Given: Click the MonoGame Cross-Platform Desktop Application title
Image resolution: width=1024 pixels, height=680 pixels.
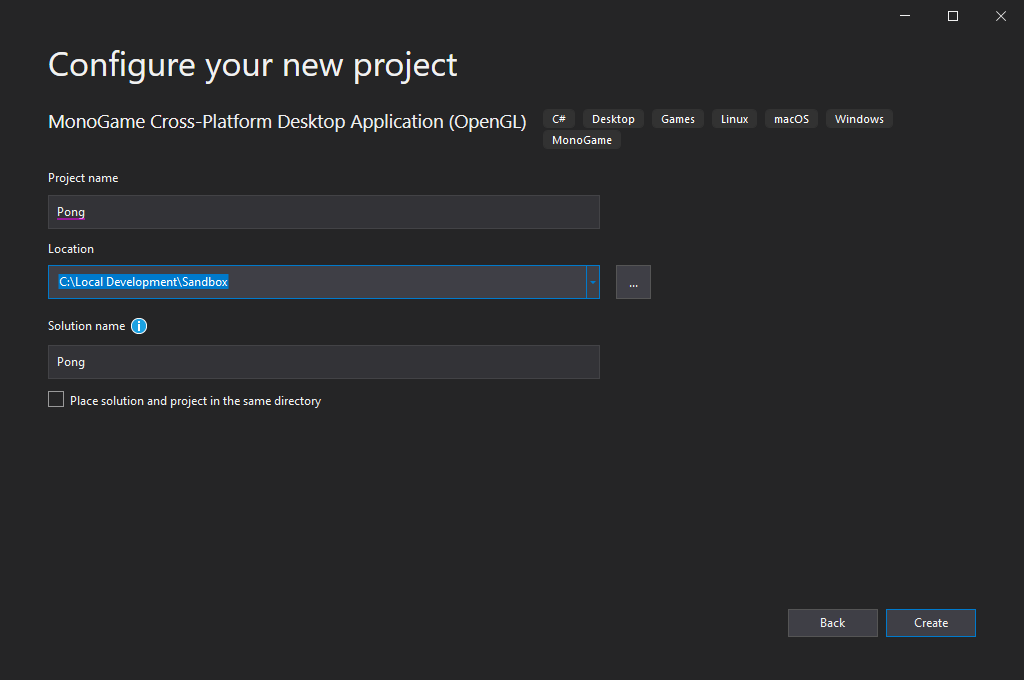Looking at the screenshot, I should (x=287, y=121).
